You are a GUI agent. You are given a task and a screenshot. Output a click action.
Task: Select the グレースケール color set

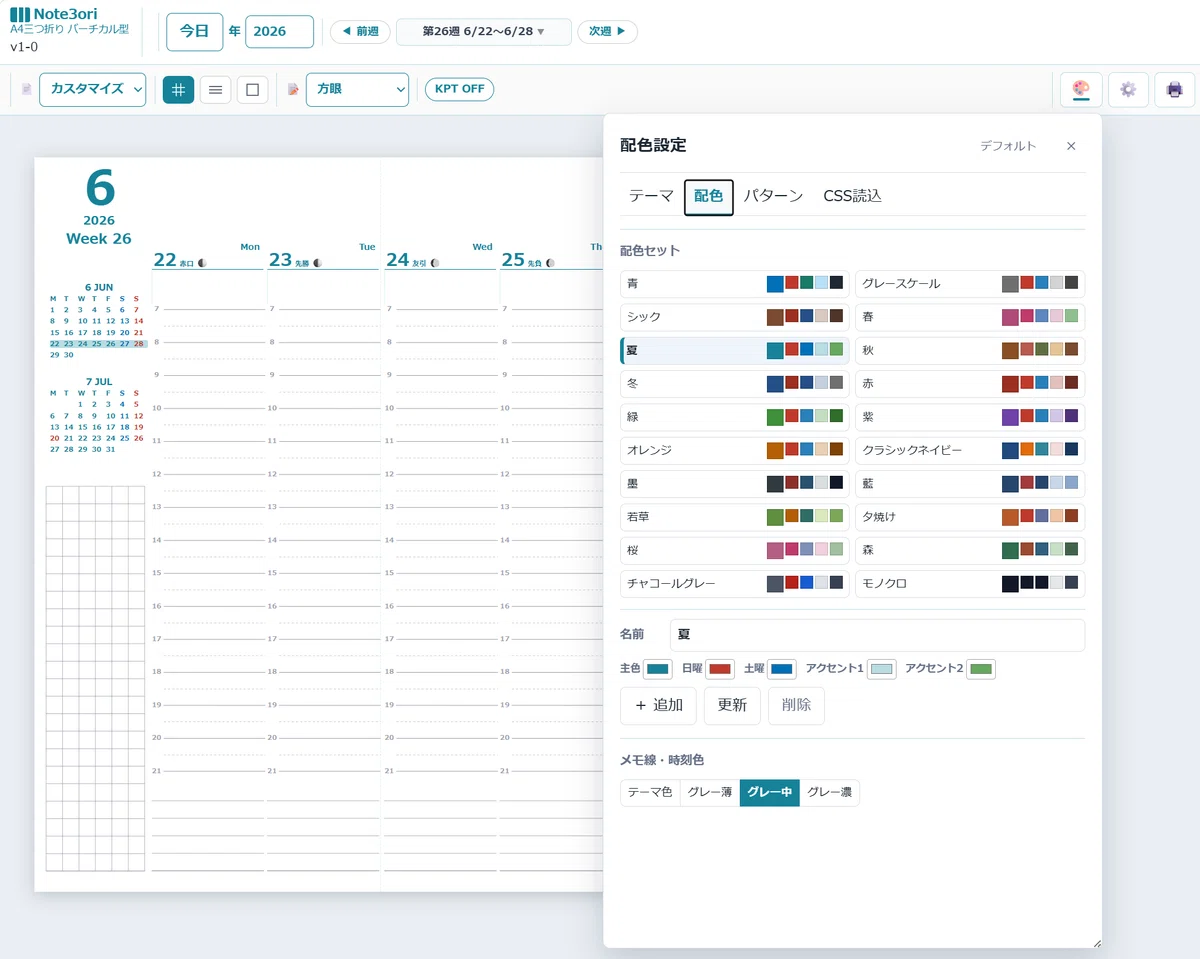970,284
